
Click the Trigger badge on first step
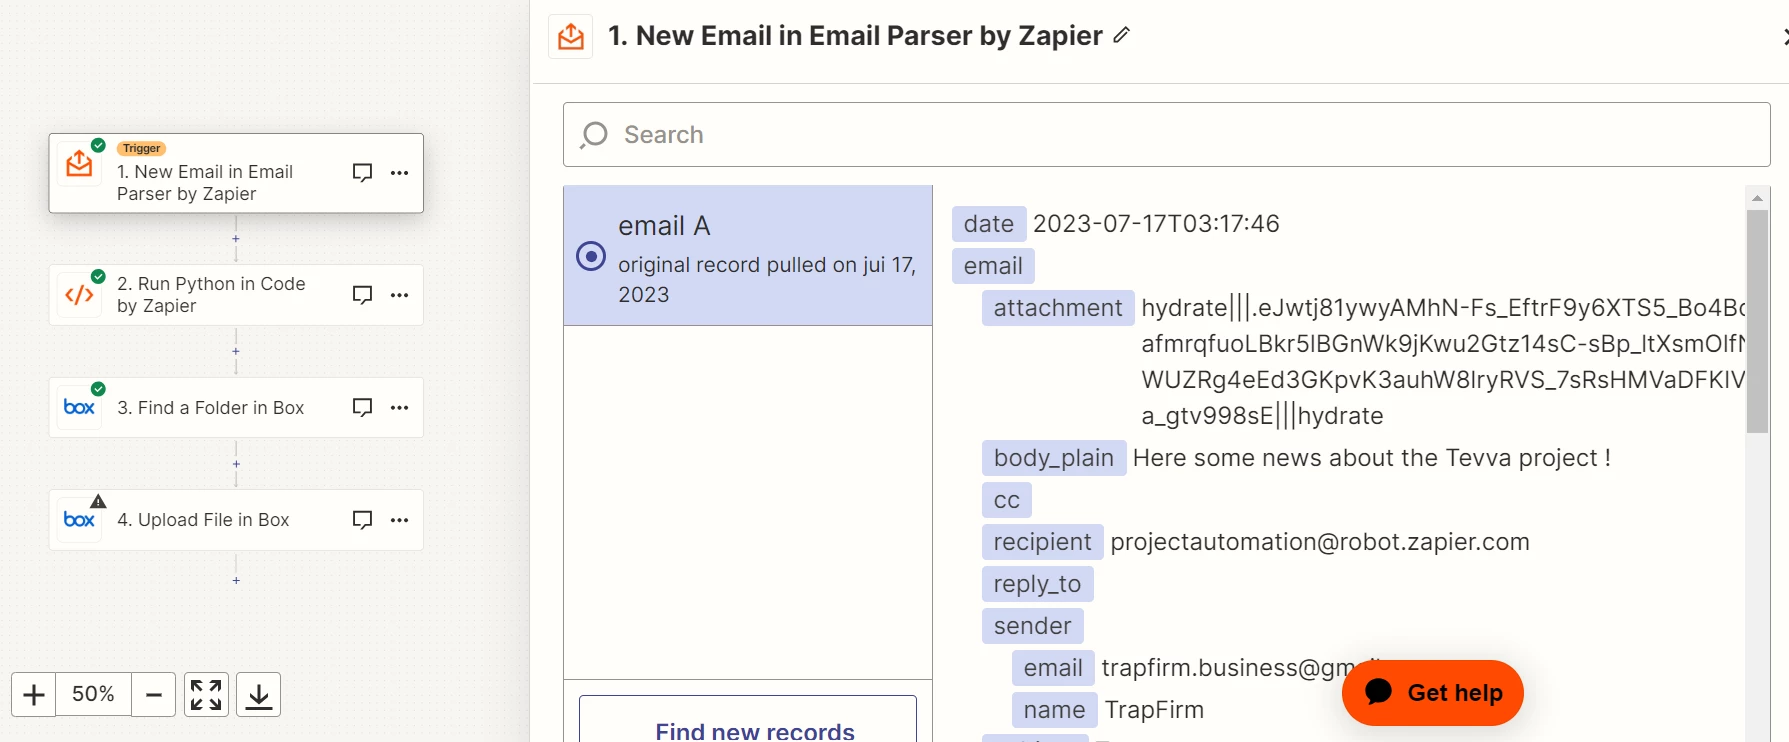[x=142, y=148]
